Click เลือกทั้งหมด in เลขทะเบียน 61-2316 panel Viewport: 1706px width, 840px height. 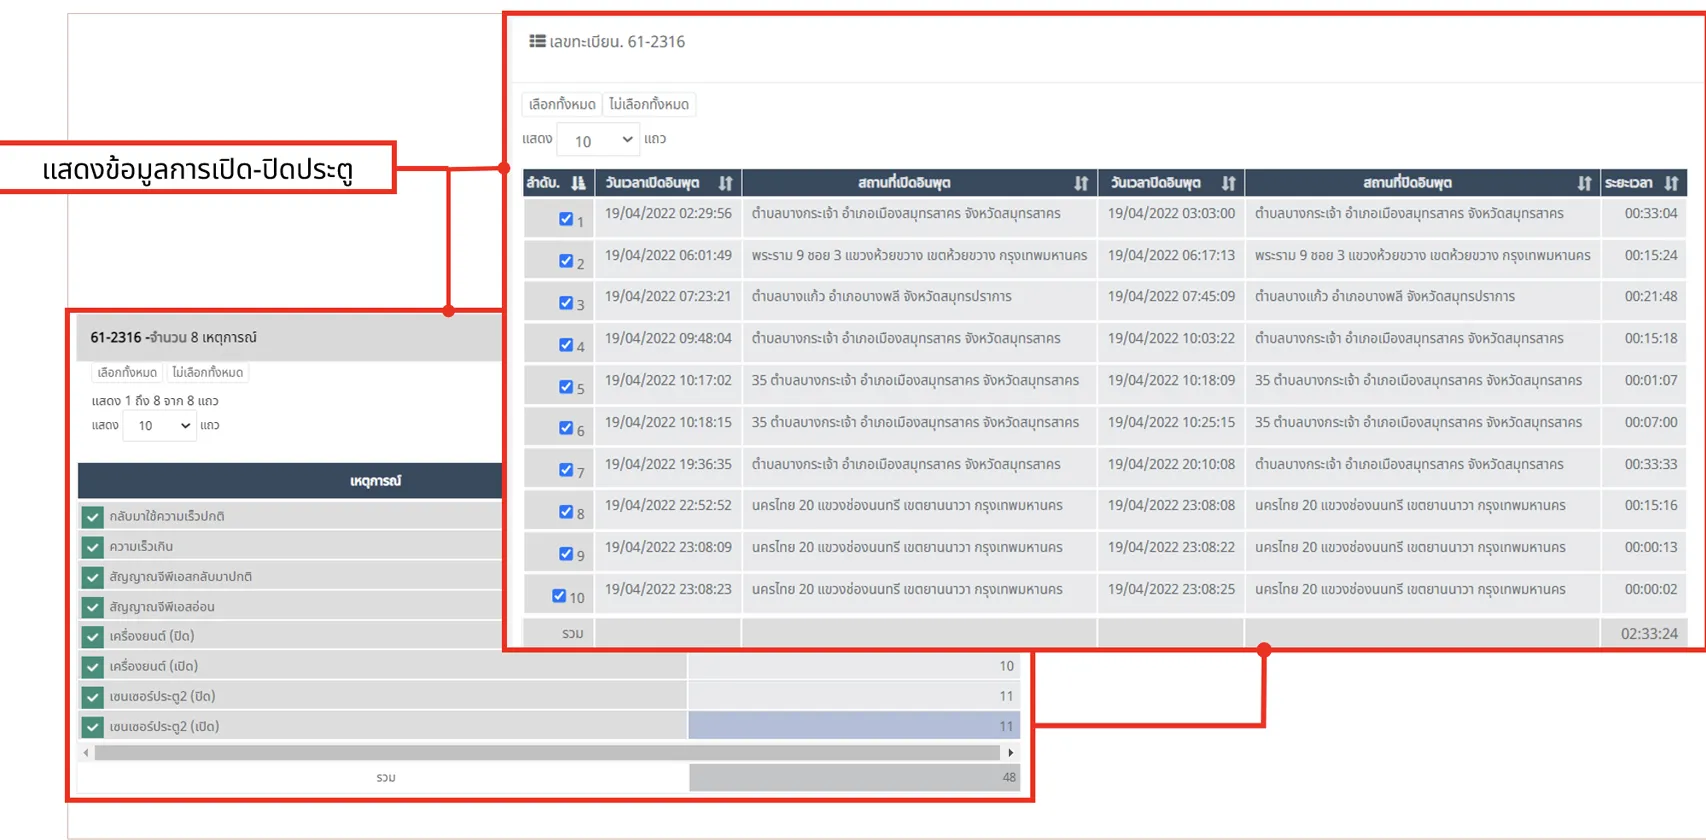click(x=562, y=104)
